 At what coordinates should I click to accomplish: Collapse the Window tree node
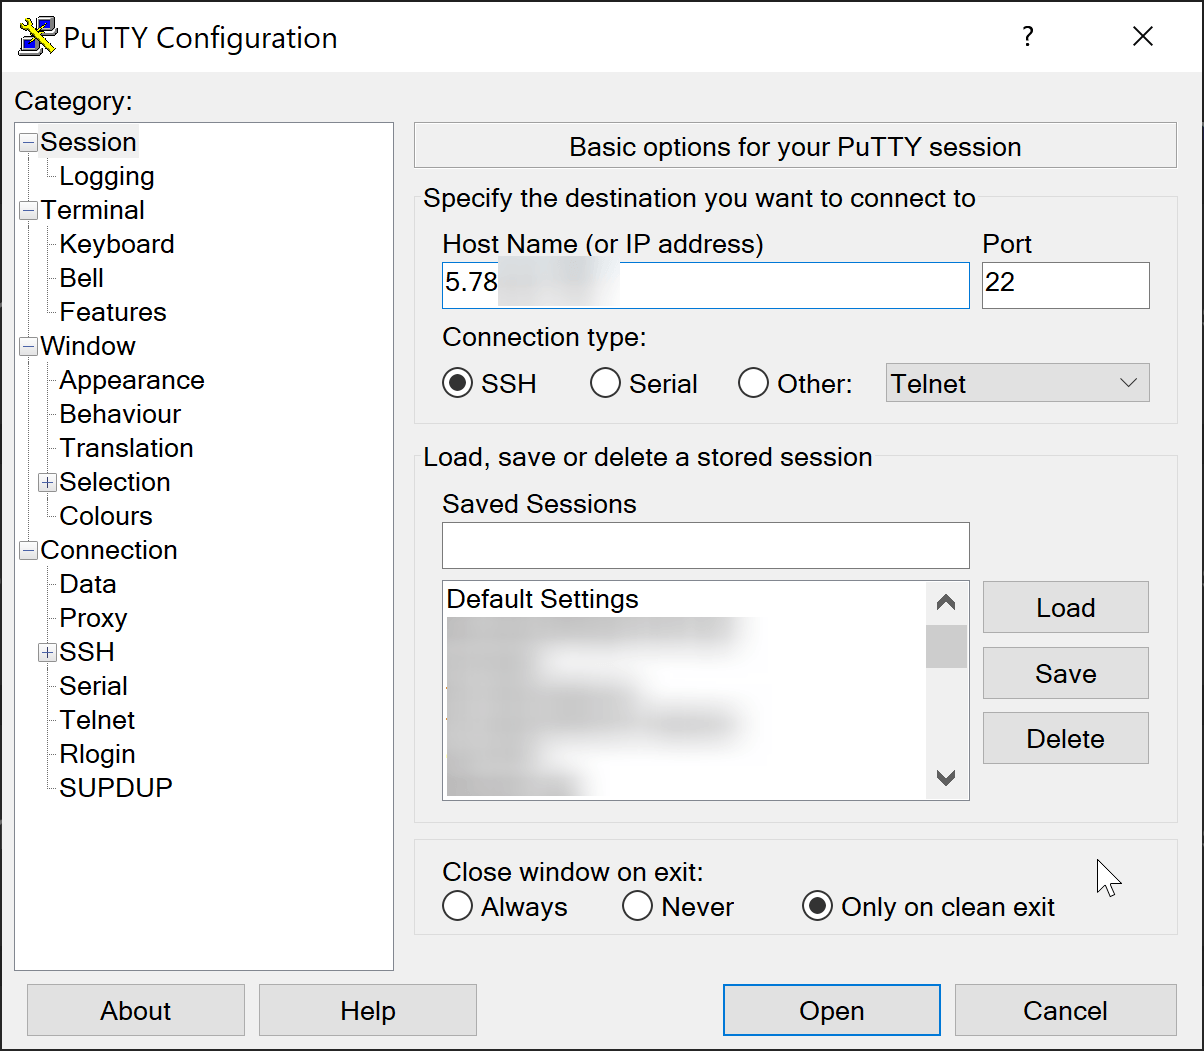point(28,346)
